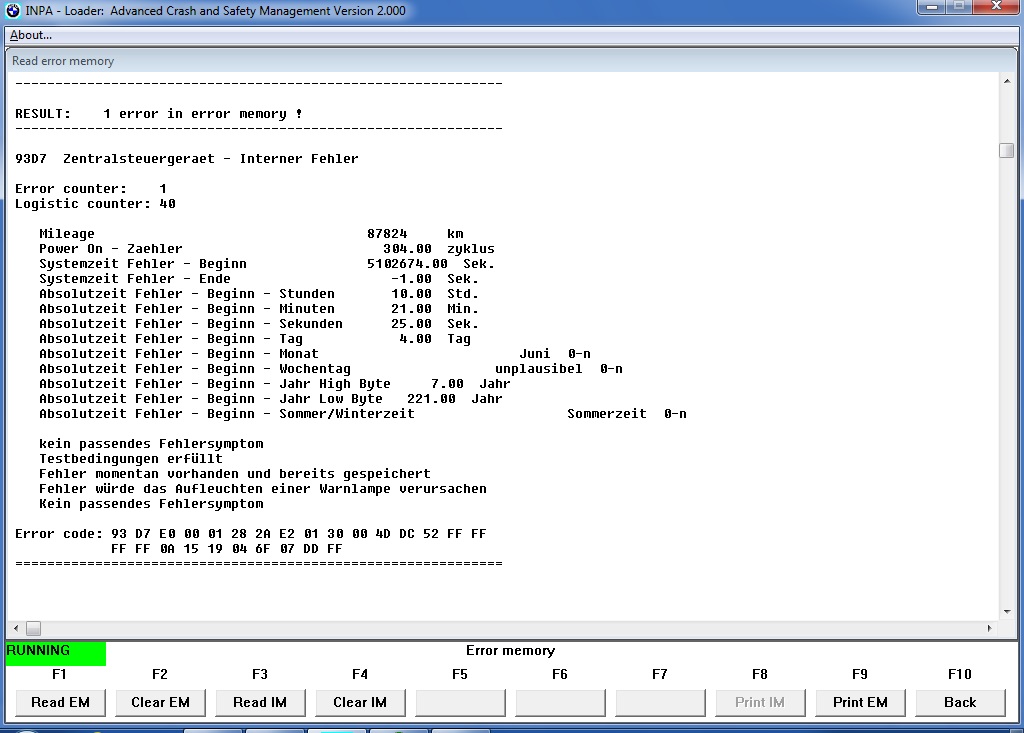The width and height of the screenshot is (1024, 733).
Task: Click the Error memory screen title
Action: 510,650
